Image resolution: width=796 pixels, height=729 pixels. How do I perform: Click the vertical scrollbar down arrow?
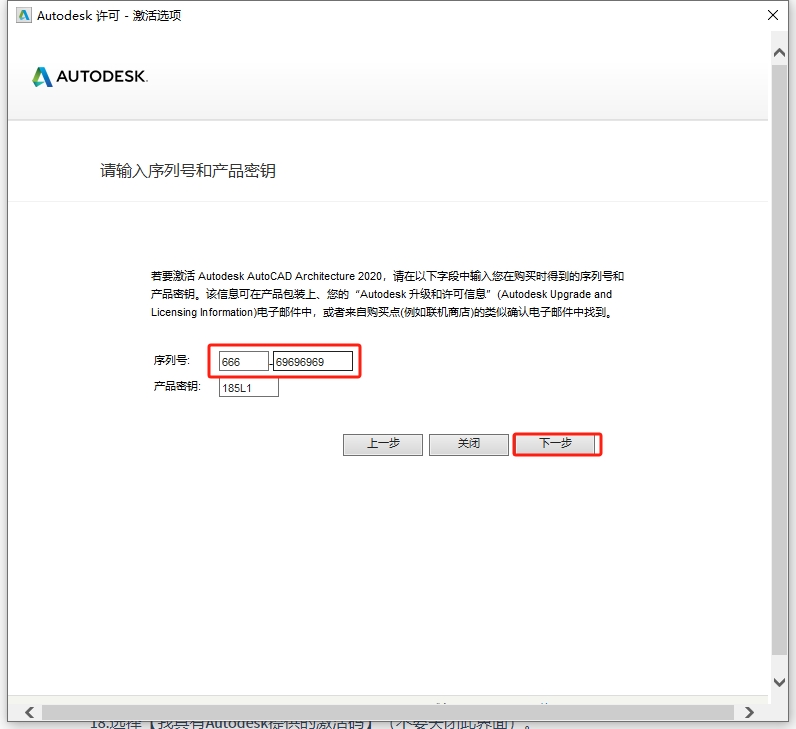(779, 682)
